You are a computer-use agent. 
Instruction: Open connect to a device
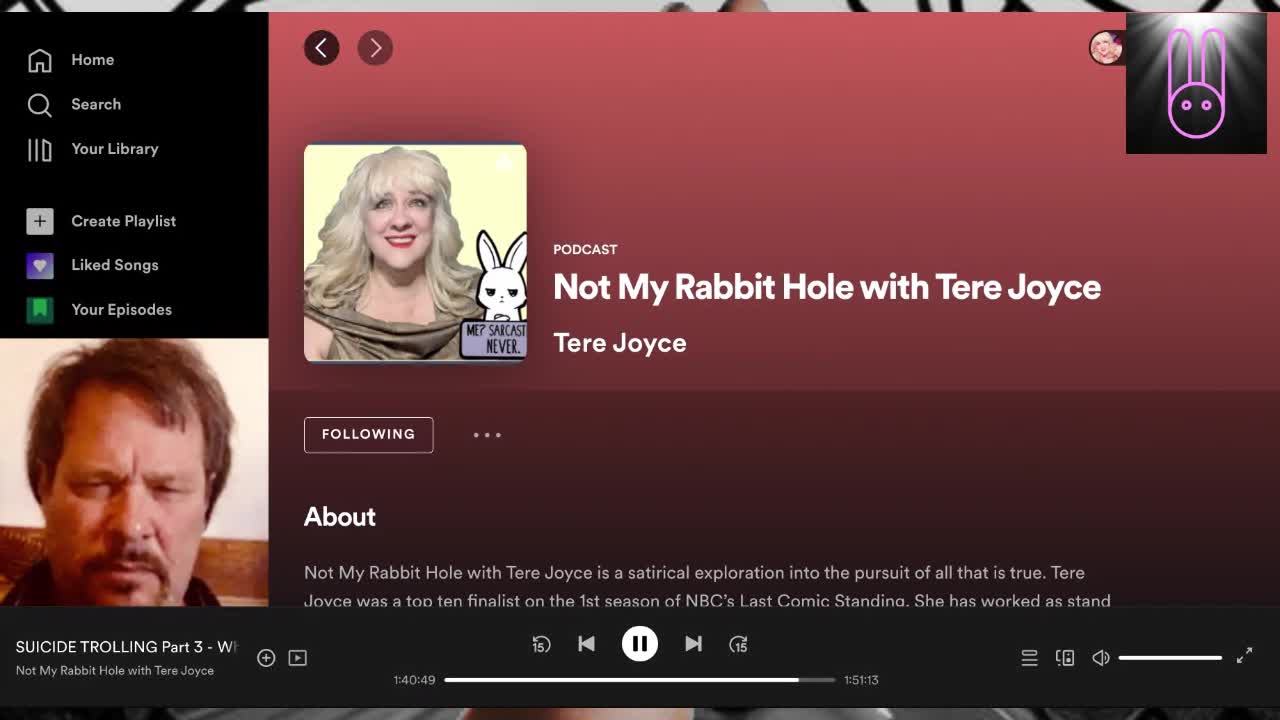pos(1065,657)
